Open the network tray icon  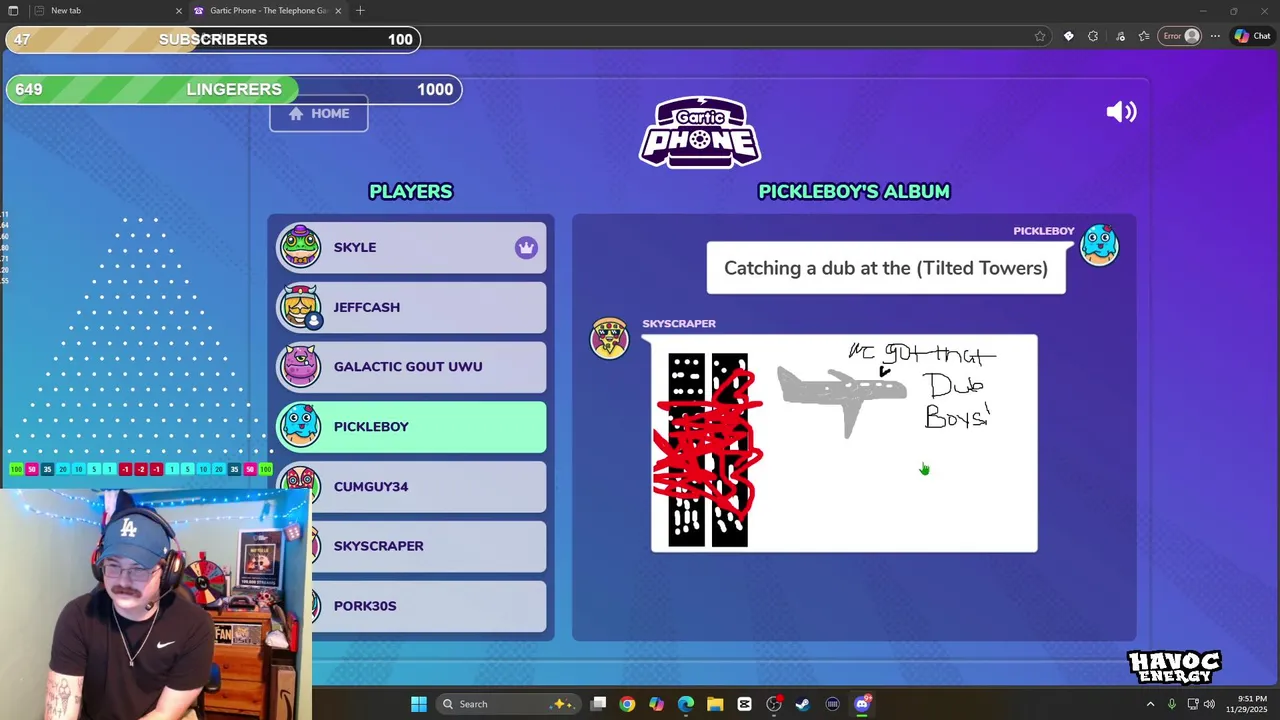coord(1193,704)
